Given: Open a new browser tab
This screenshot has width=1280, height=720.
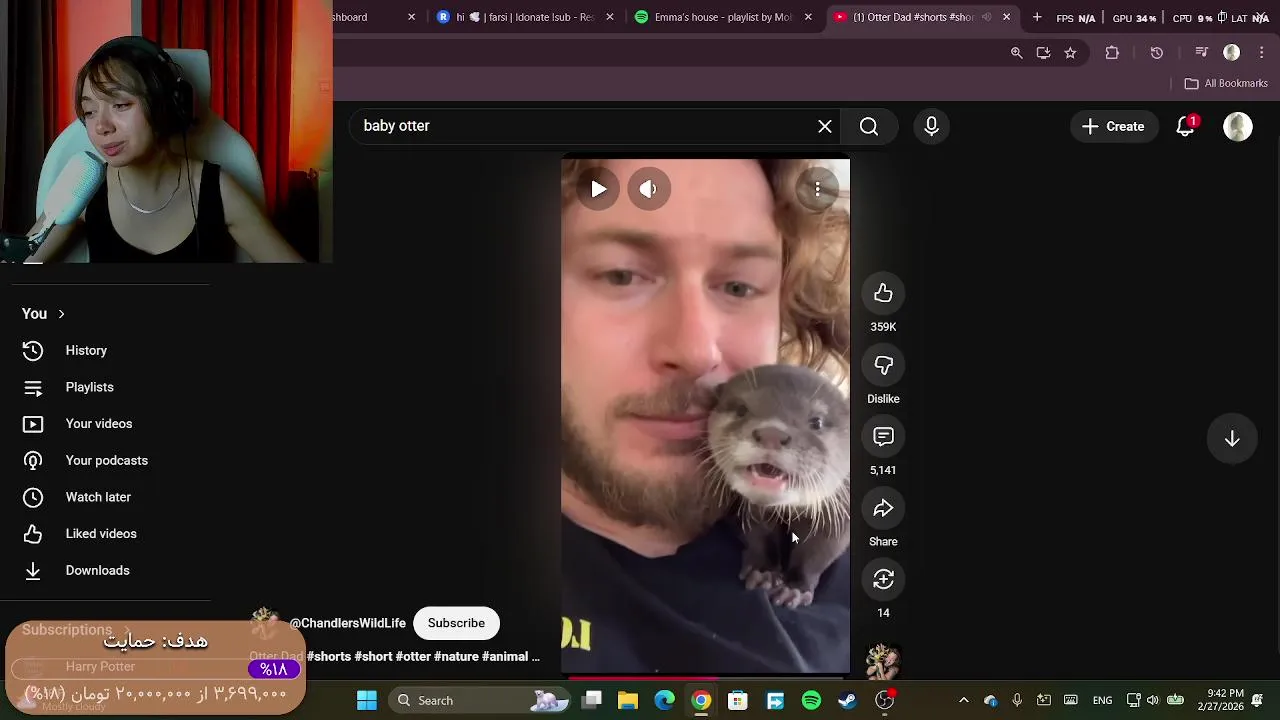Looking at the screenshot, I should (x=1037, y=17).
